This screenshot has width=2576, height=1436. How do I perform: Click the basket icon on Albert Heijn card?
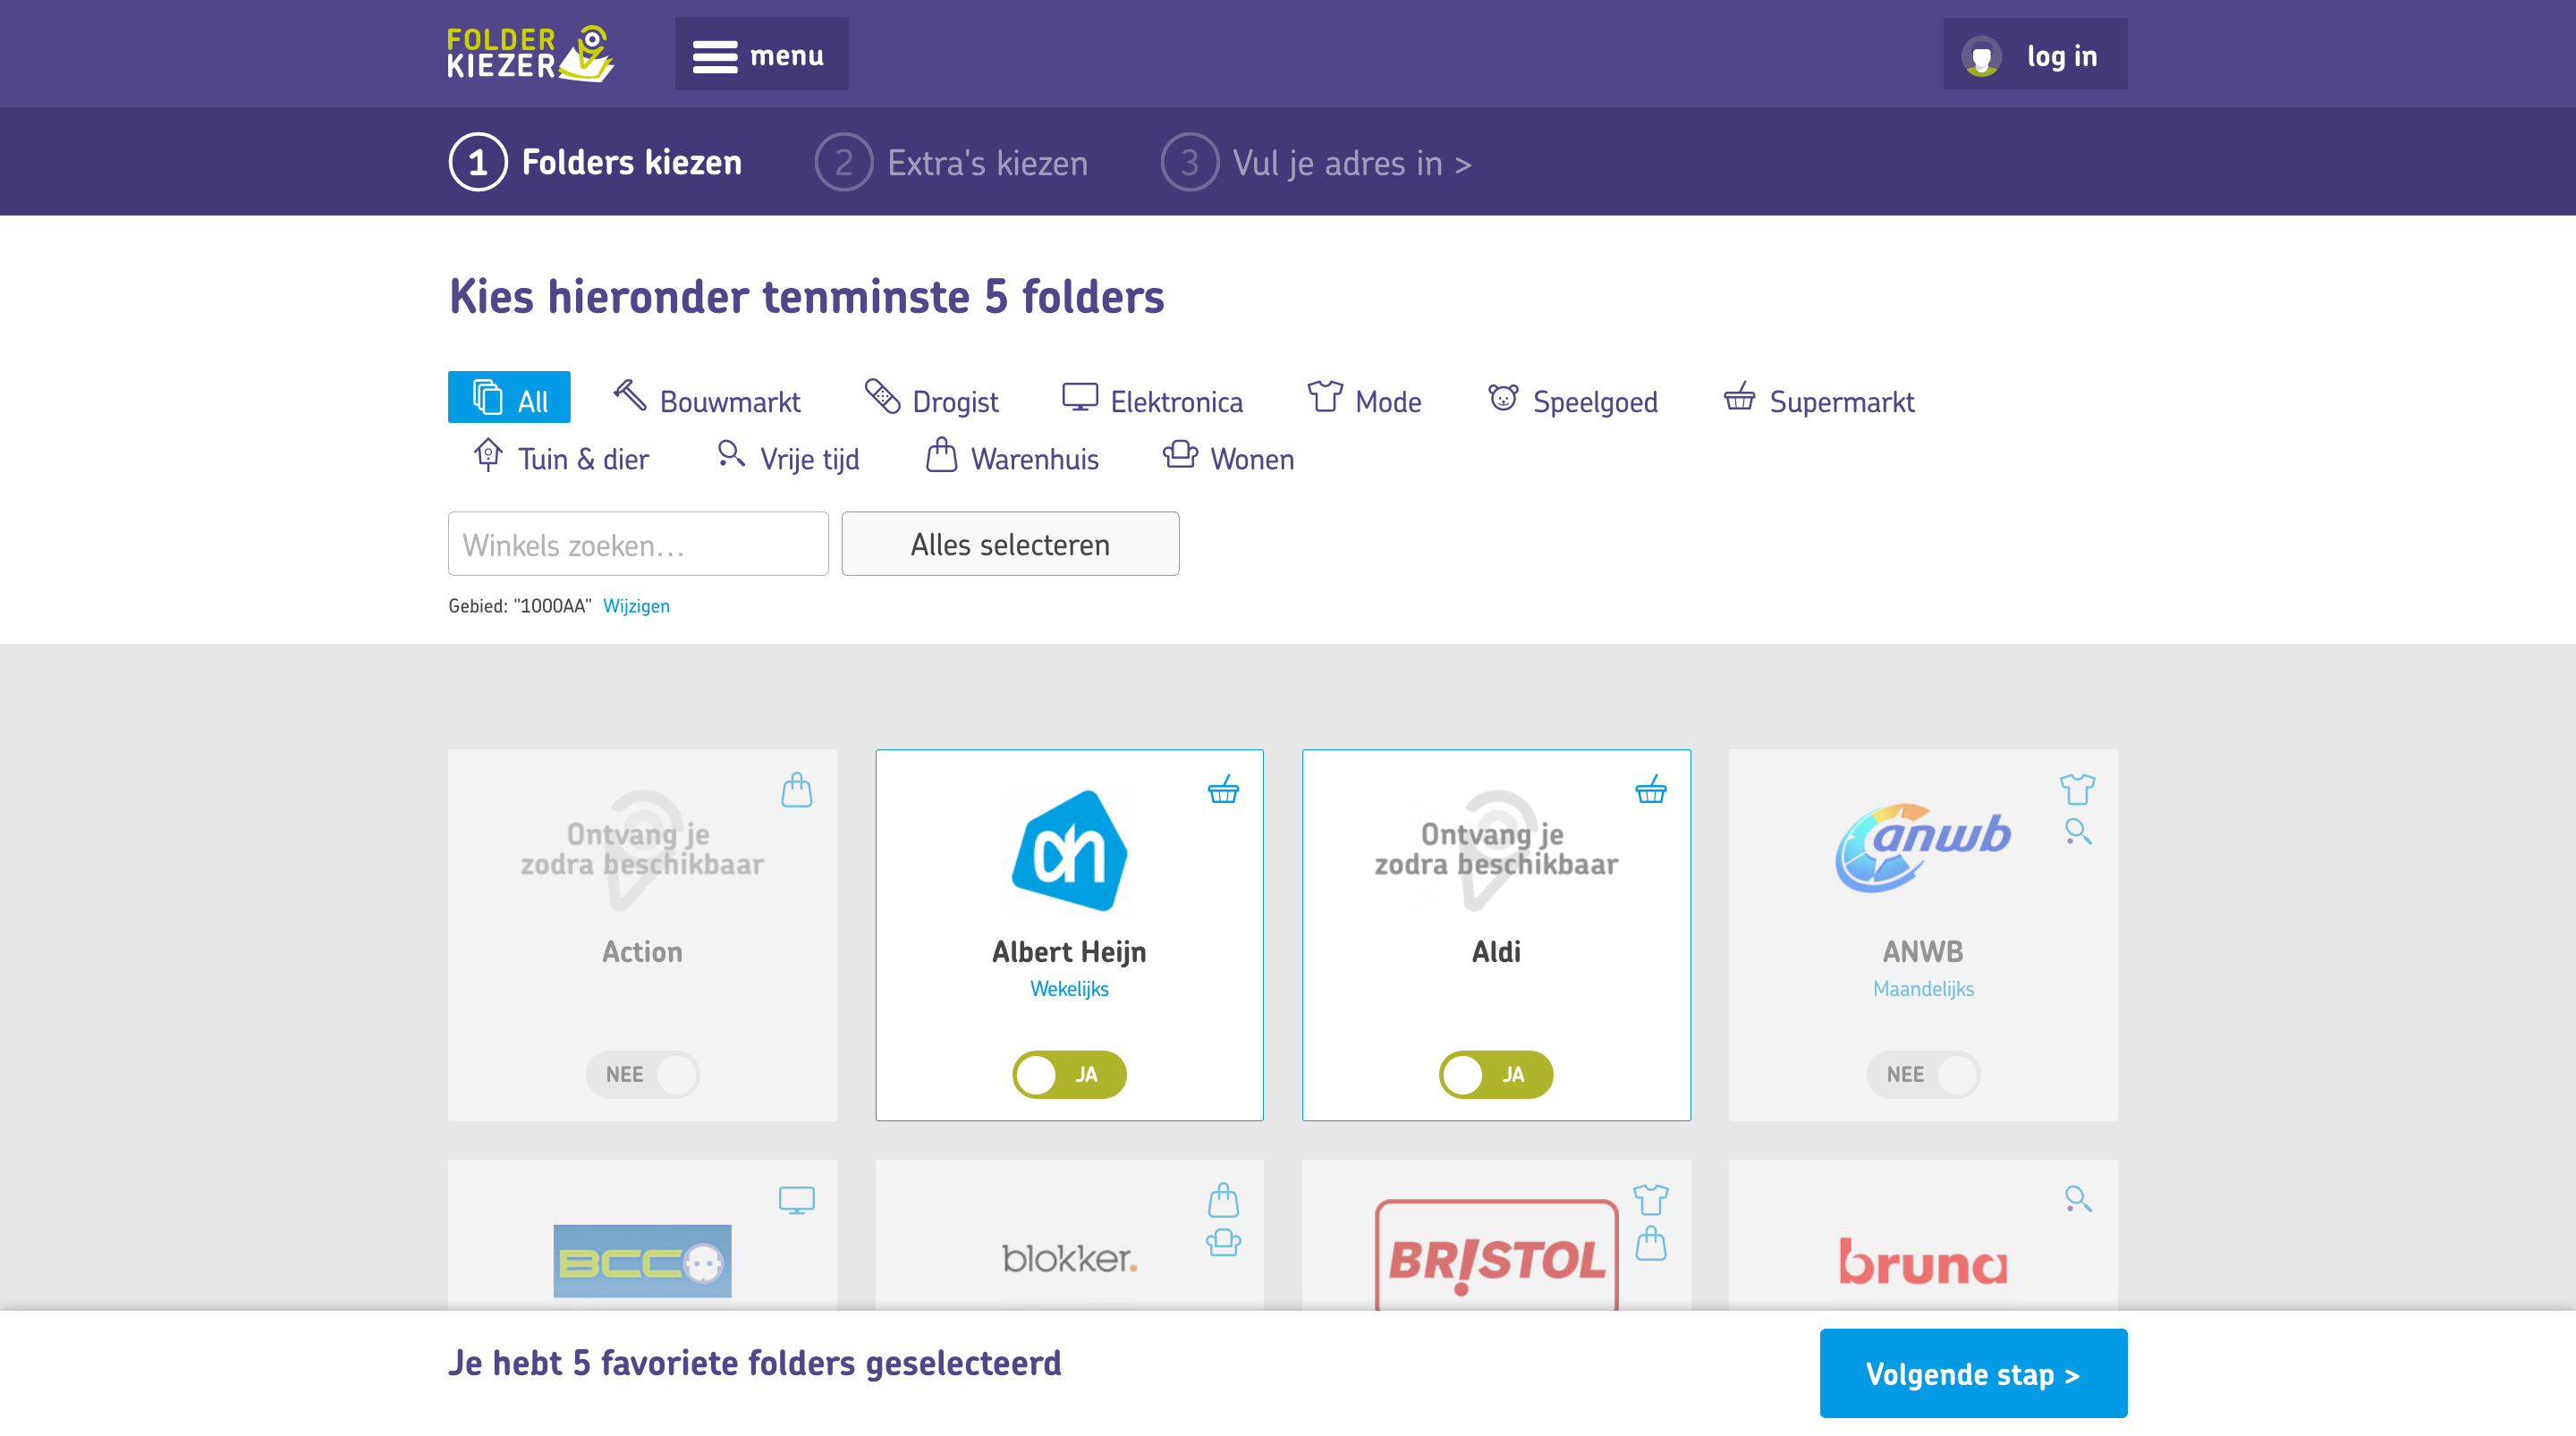pos(1223,789)
